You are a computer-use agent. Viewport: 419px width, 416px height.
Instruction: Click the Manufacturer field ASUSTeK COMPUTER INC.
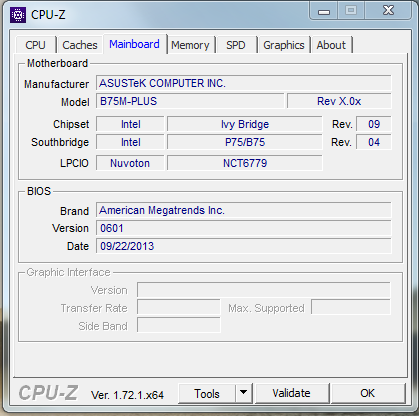click(x=244, y=83)
